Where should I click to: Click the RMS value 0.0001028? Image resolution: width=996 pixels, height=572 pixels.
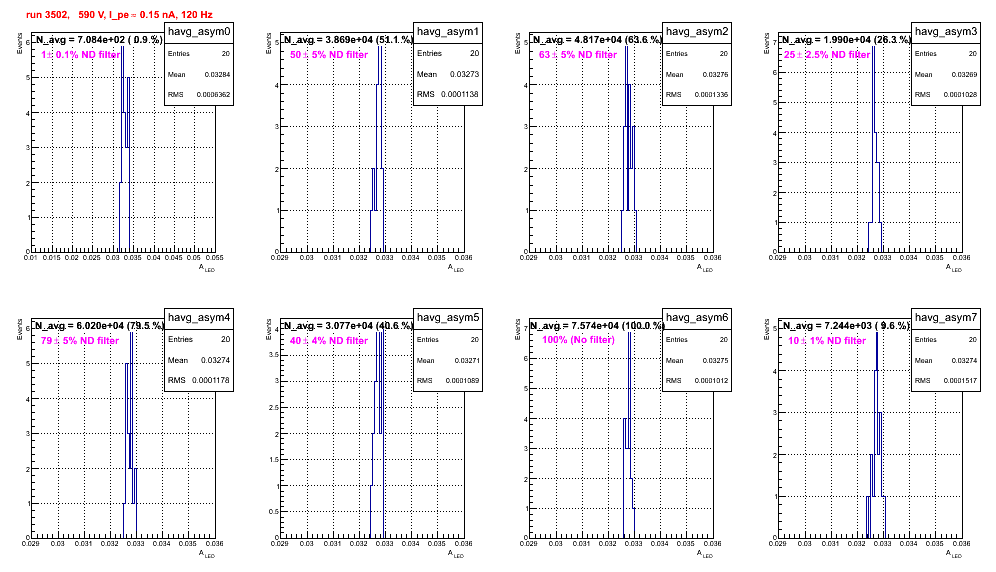pos(960,95)
